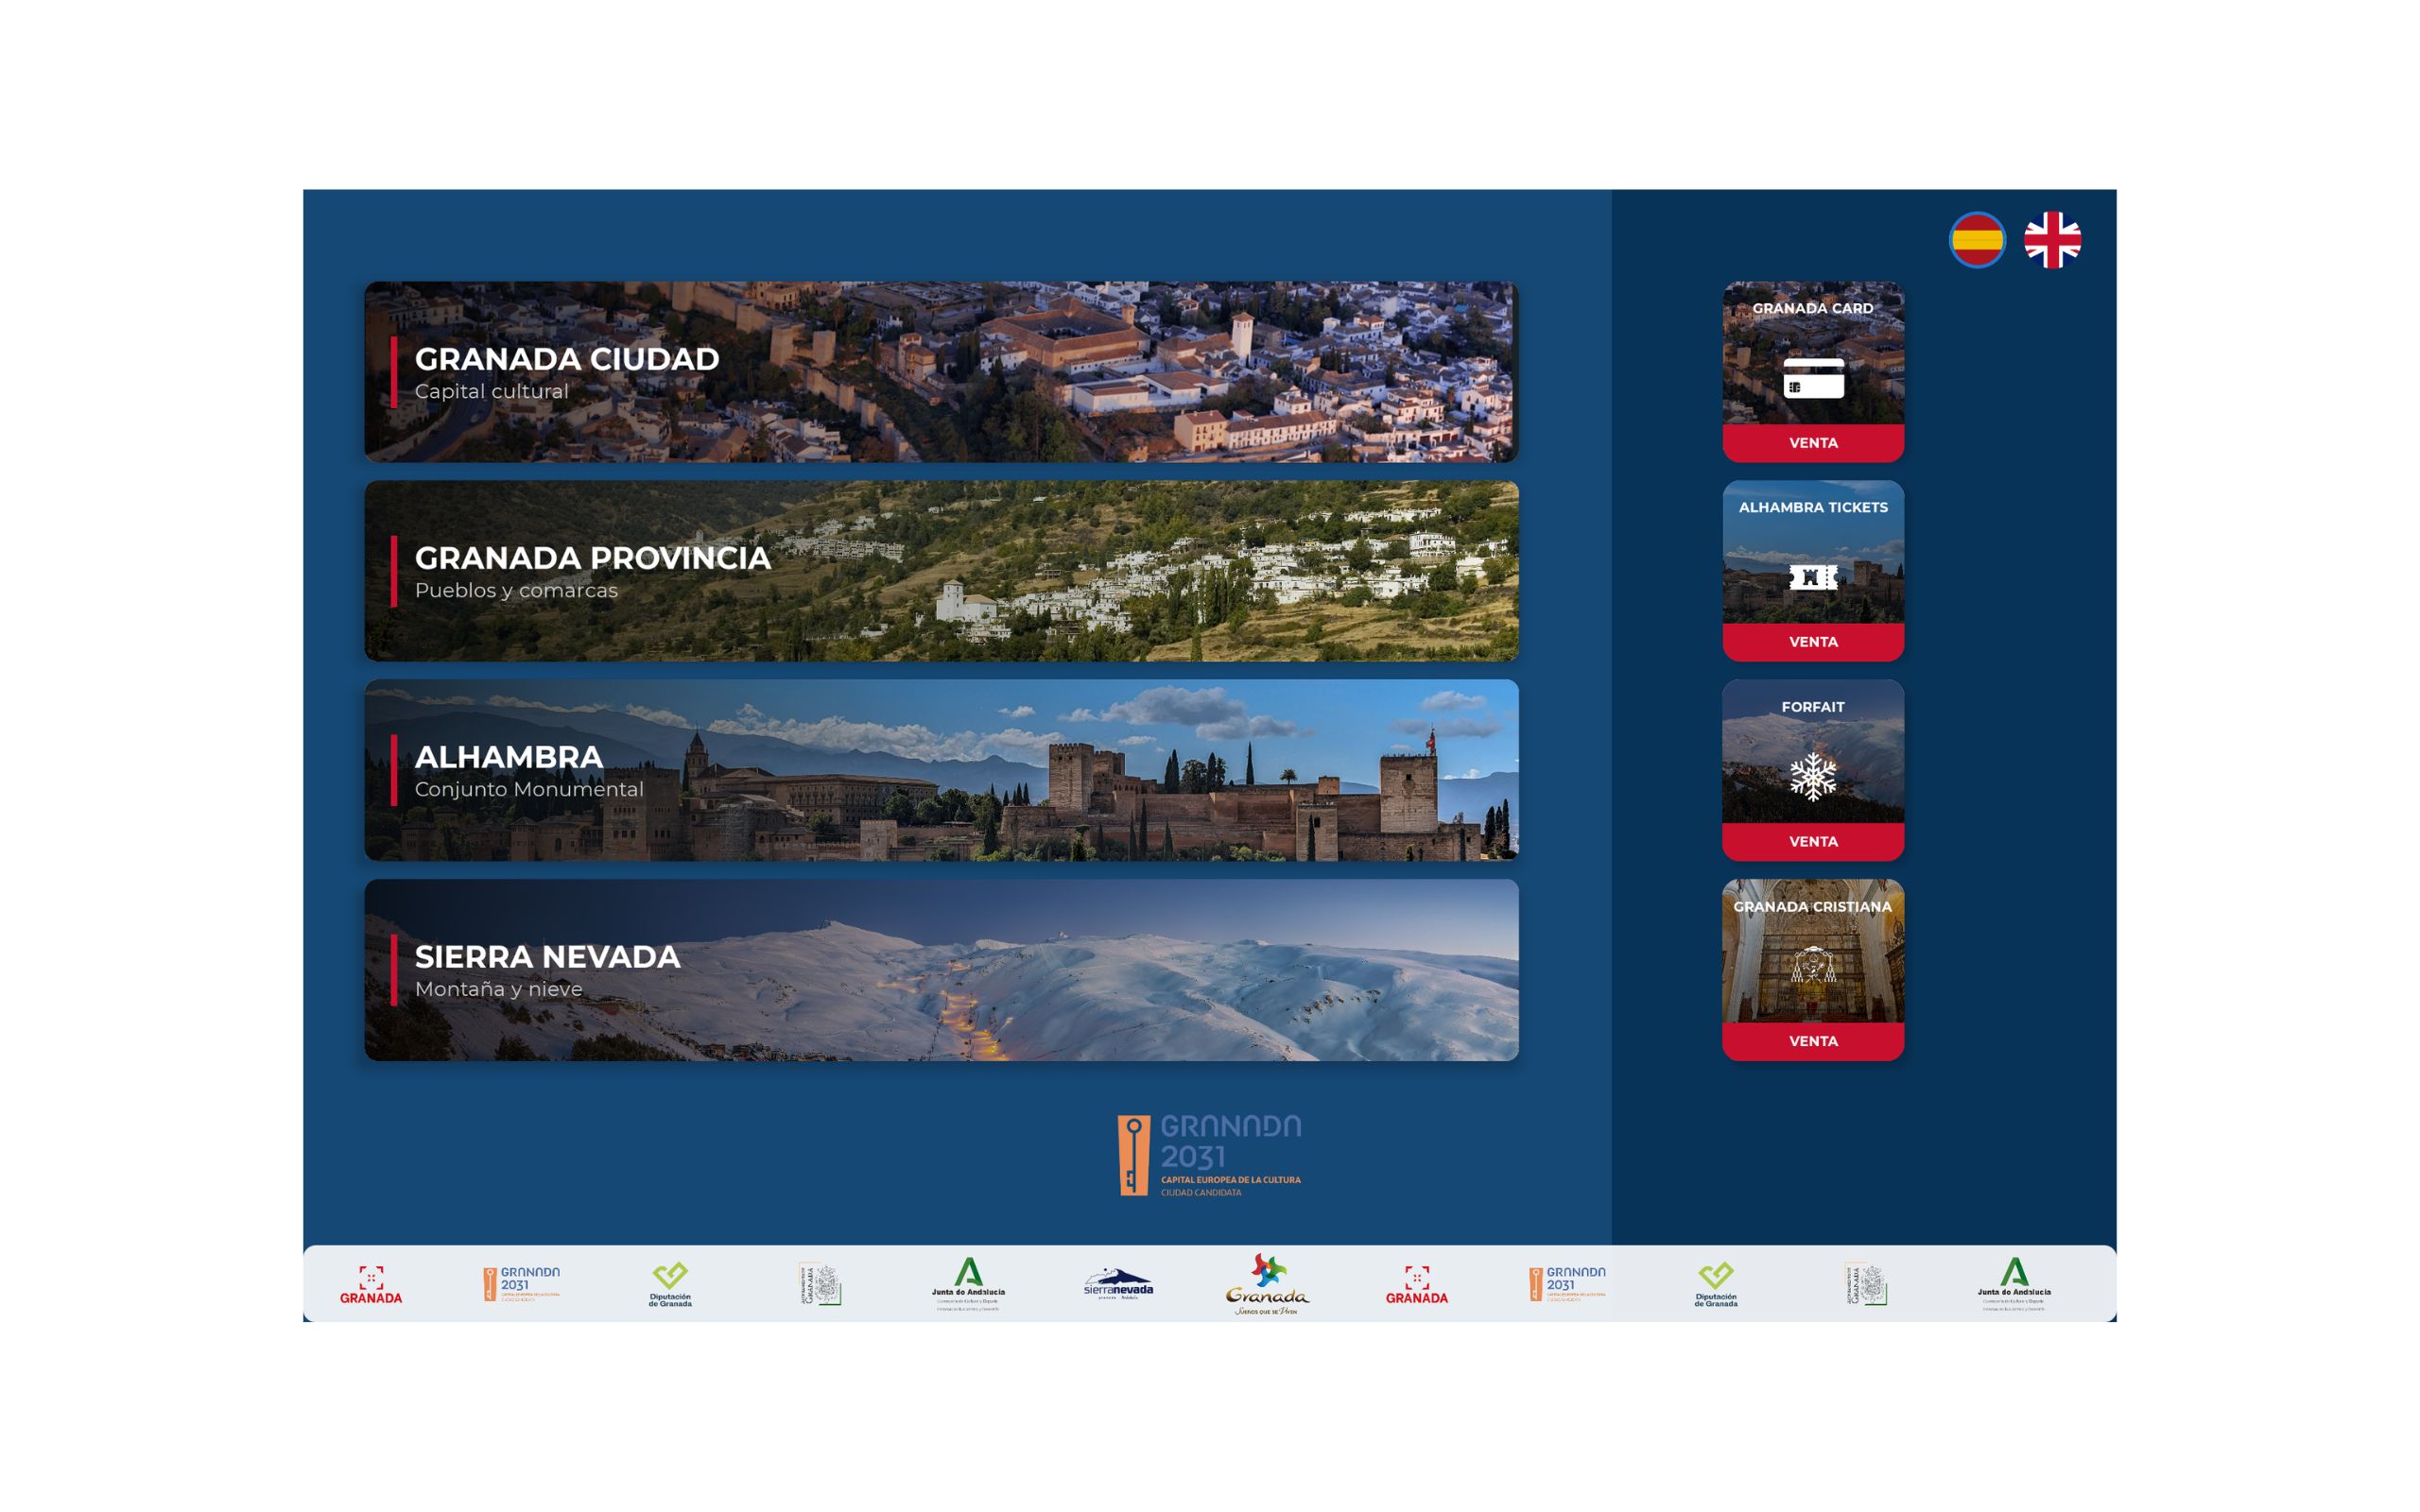Open the Alhambra Conjunto Monumental banner
Image resolution: width=2420 pixels, height=1512 pixels.
[x=941, y=770]
